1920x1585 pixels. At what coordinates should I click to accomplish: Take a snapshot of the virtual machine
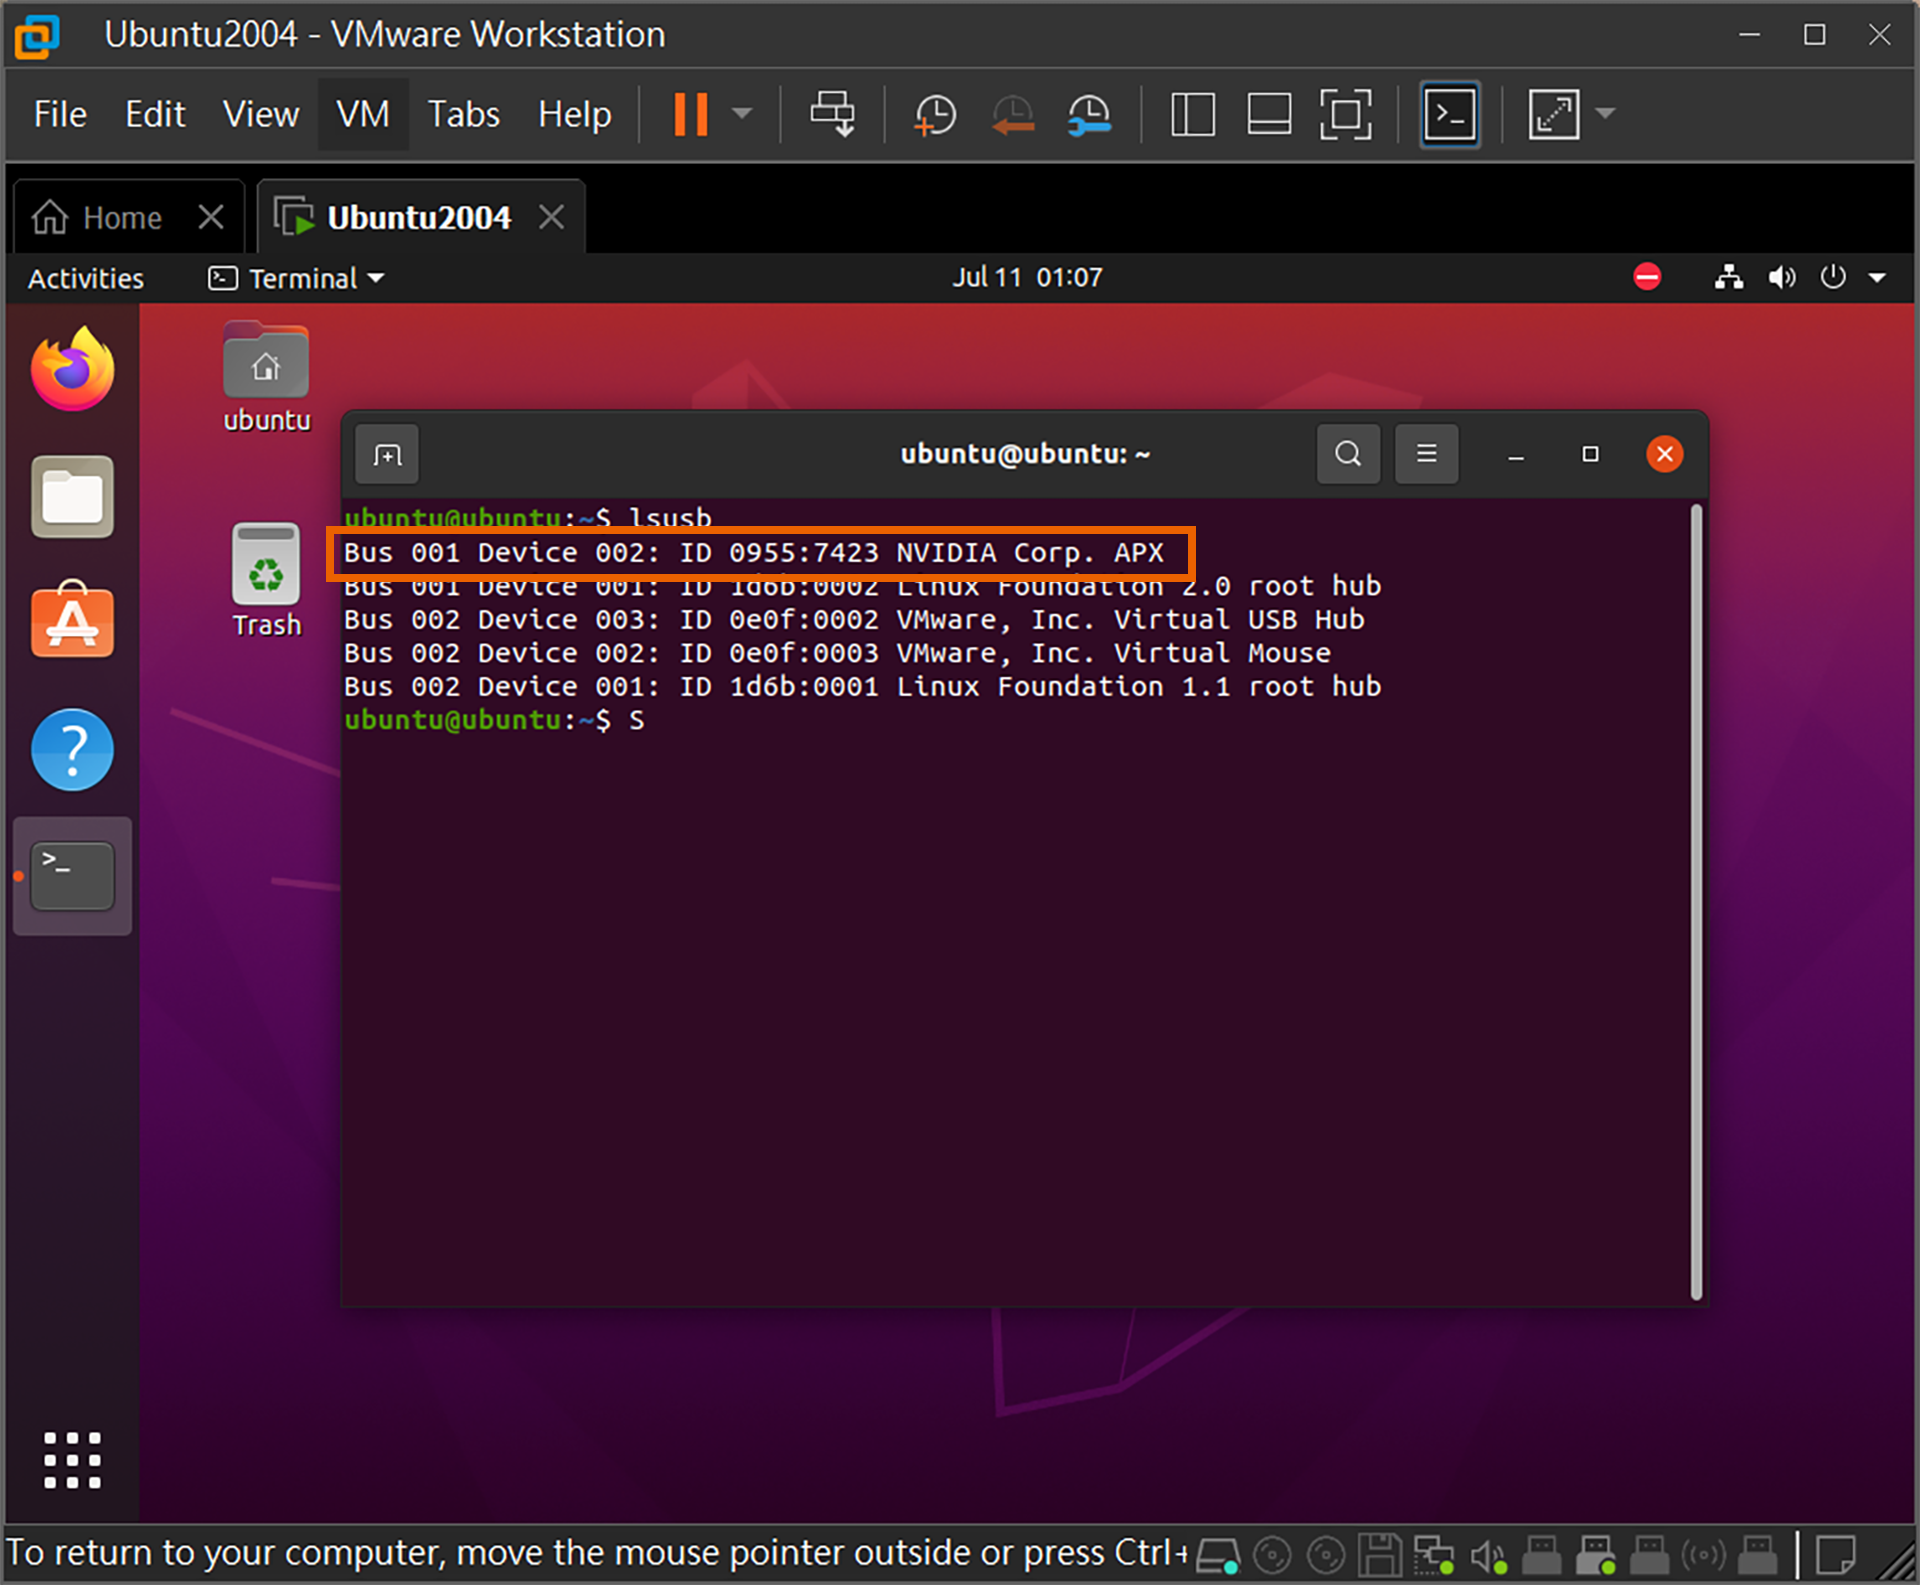935,114
